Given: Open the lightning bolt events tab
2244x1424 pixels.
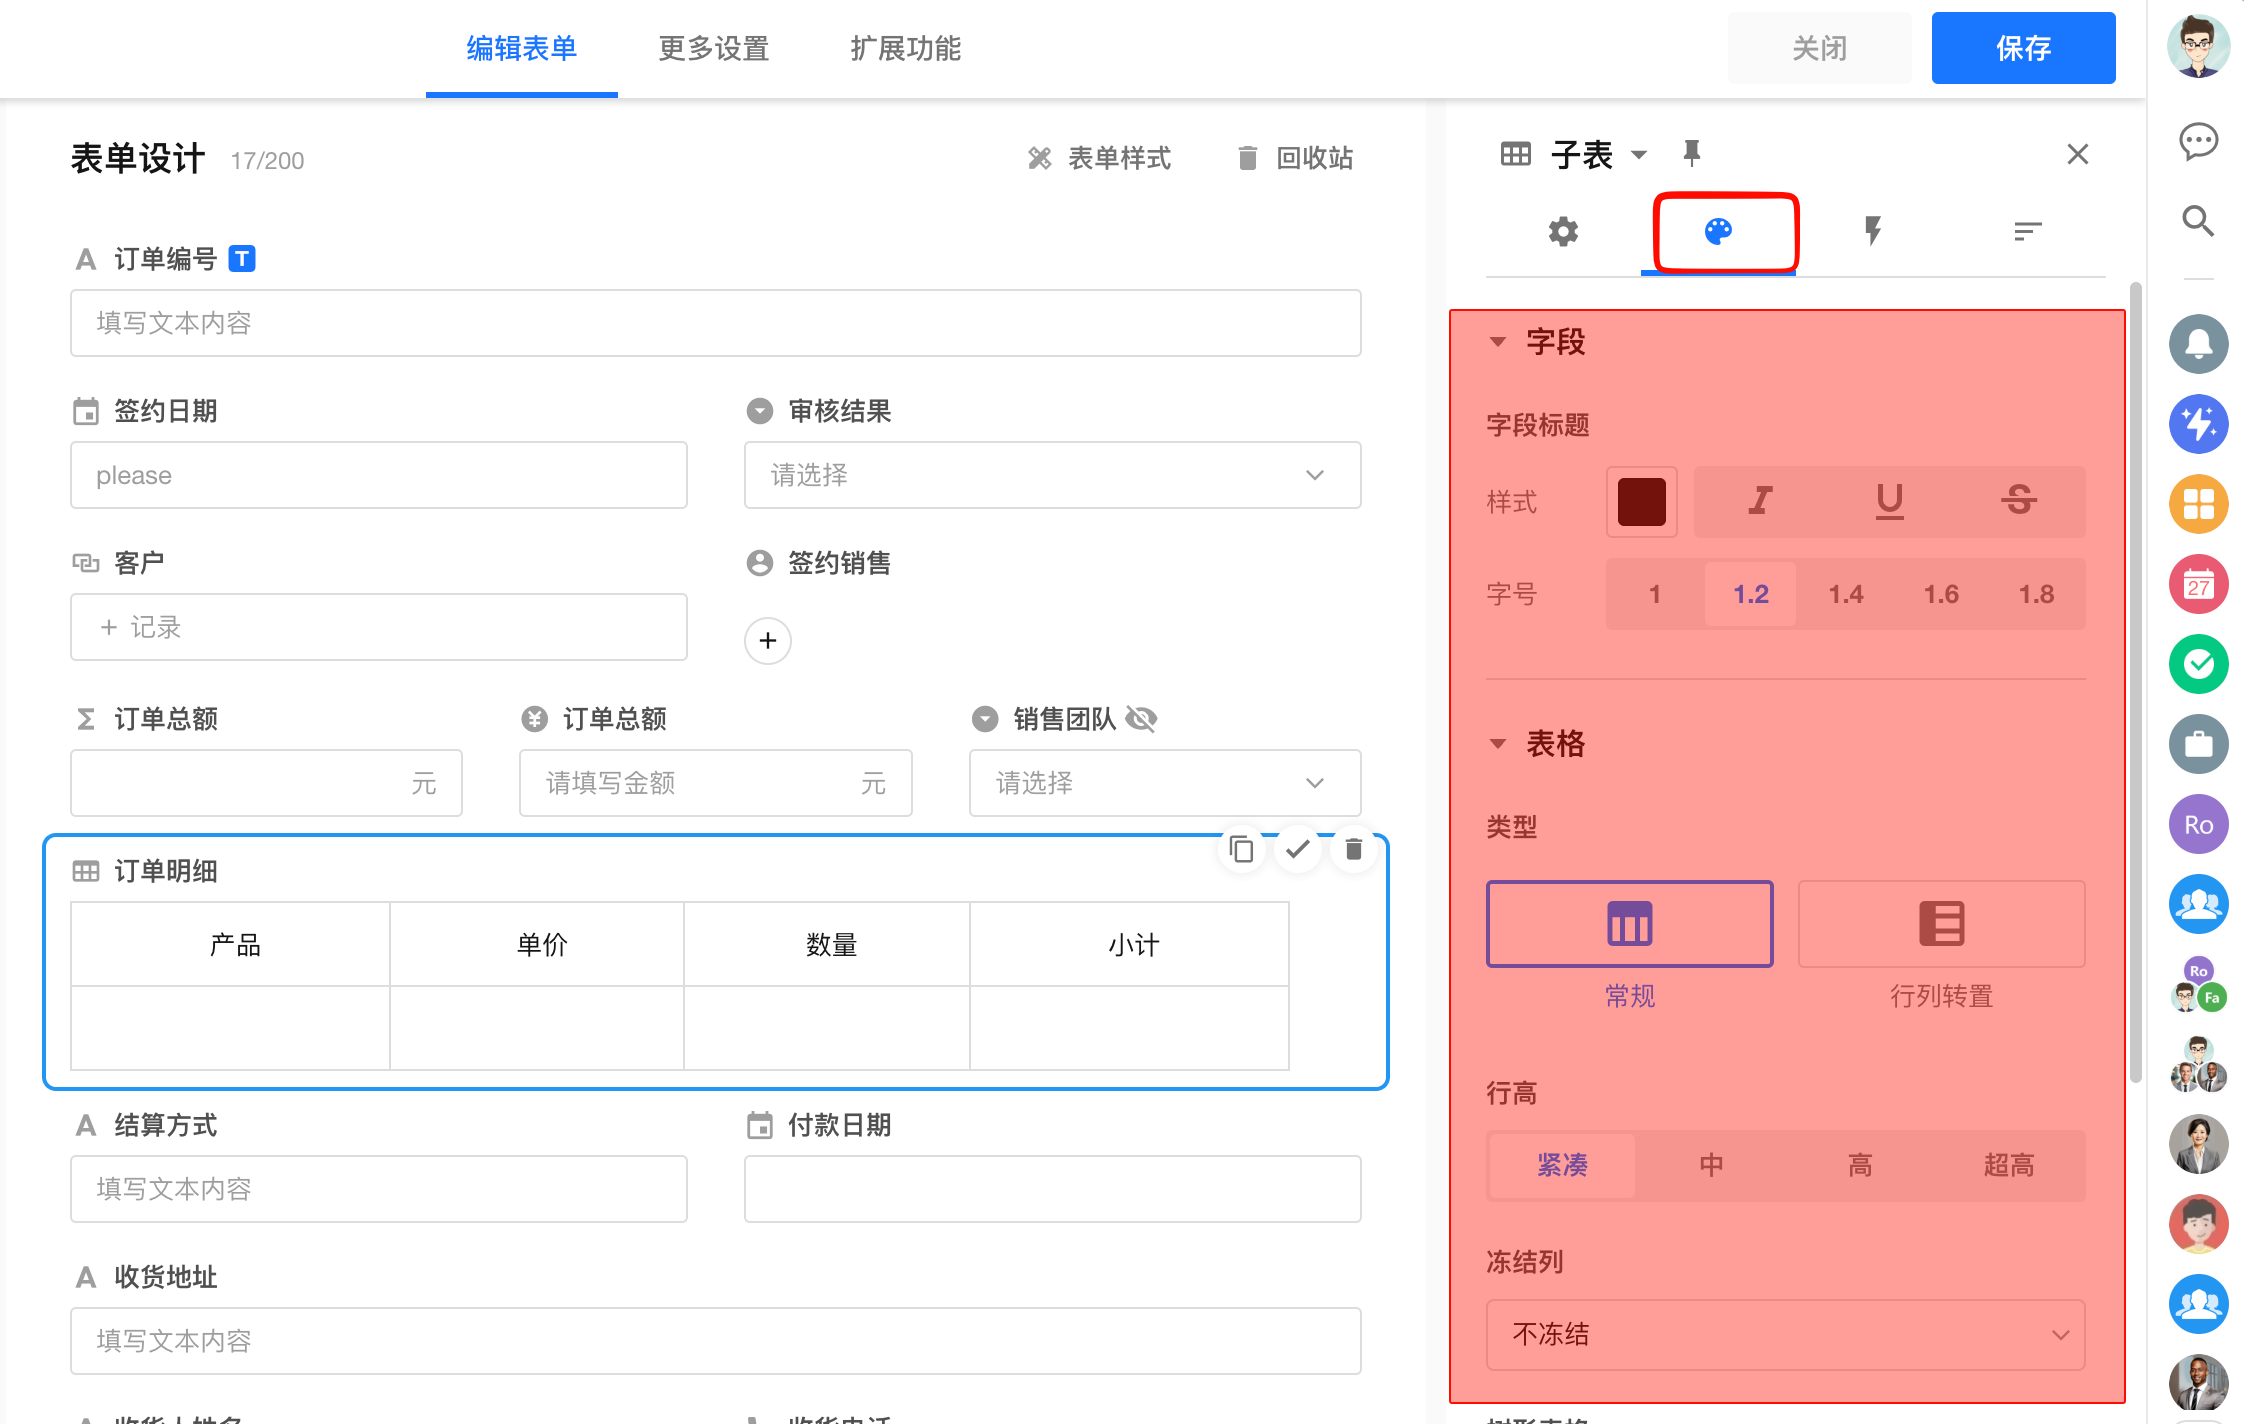Looking at the screenshot, I should pyautogui.click(x=1872, y=232).
